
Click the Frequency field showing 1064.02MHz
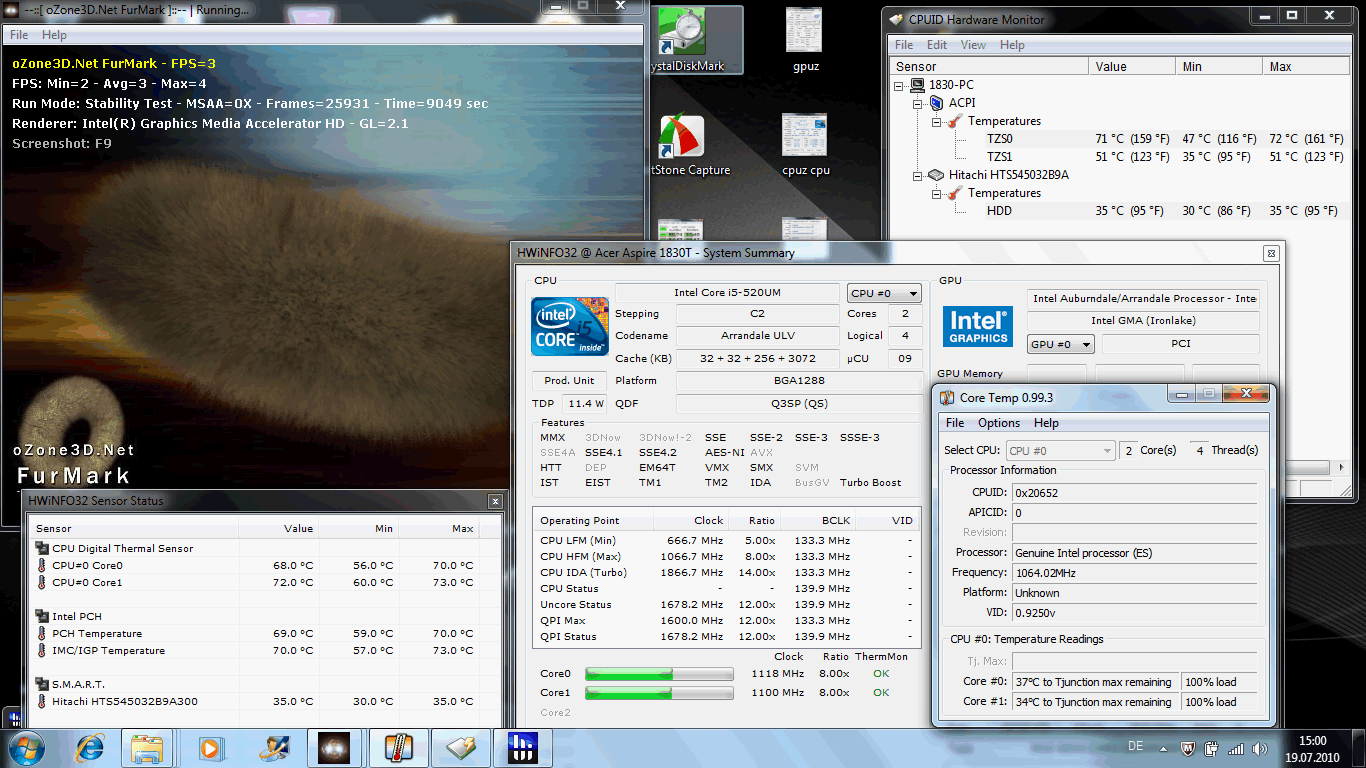pos(1134,573)
